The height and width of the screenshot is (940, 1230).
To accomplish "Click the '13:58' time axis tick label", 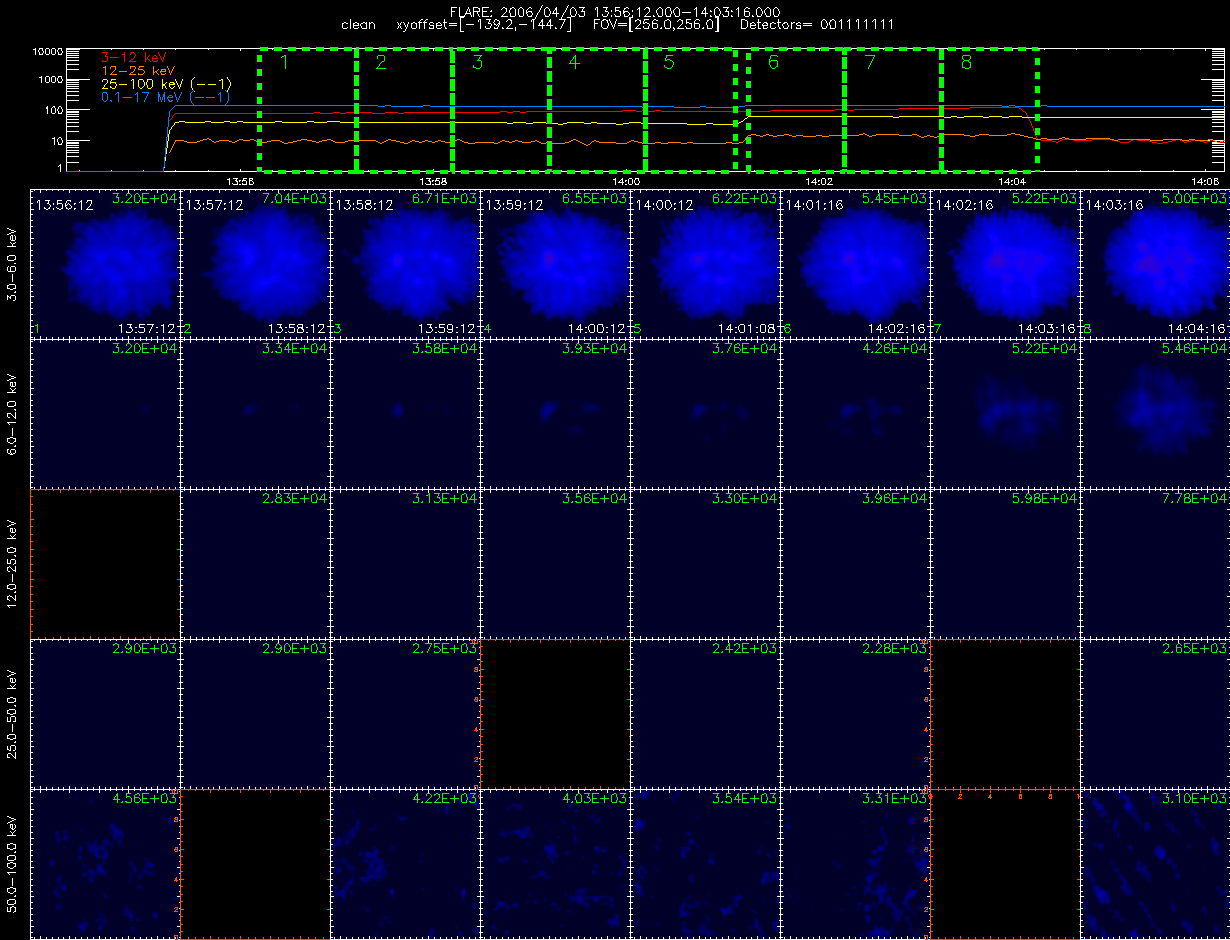I will tap(433, 181).
